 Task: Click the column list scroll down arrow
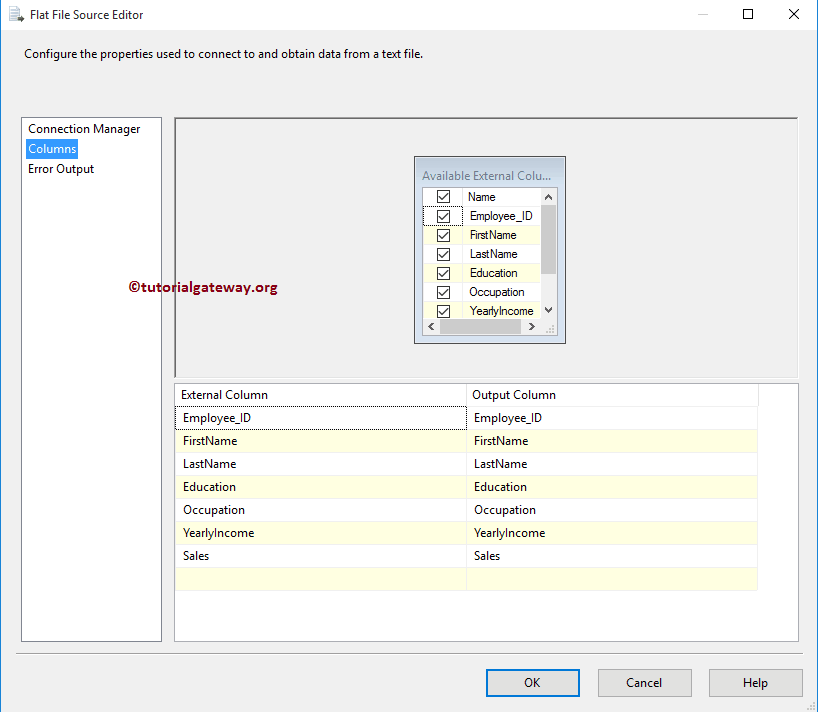(x=548, y=310)
